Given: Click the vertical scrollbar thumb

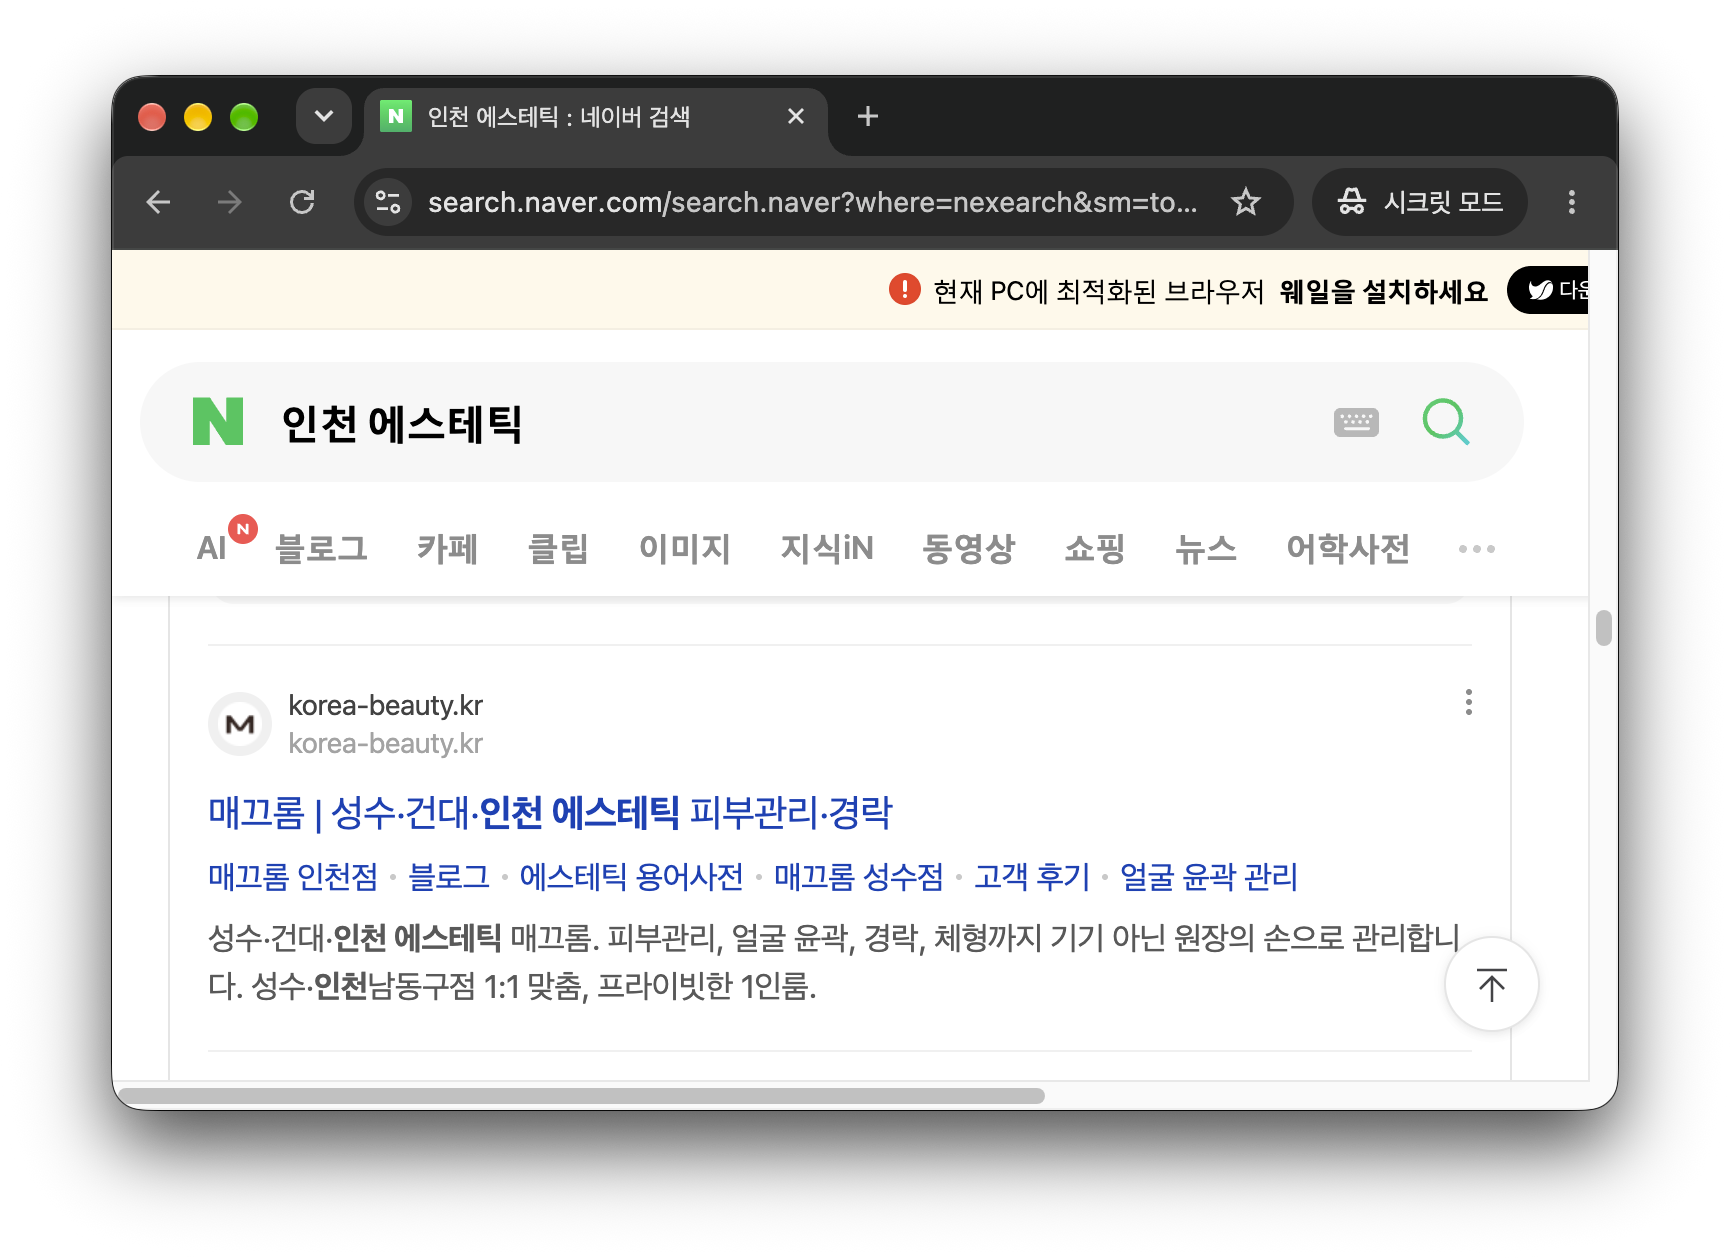Looking at the screenshot, I should (1604, 629).
